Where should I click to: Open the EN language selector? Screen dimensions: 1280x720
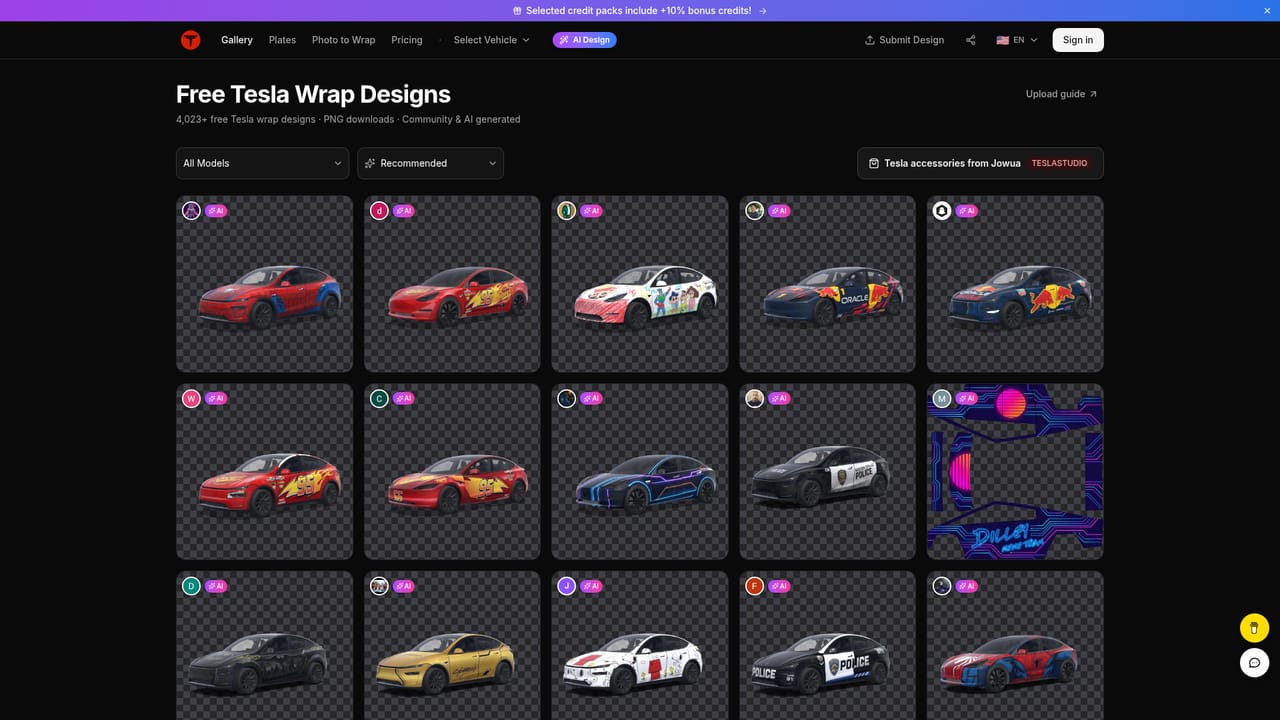tap(1017, 40)
